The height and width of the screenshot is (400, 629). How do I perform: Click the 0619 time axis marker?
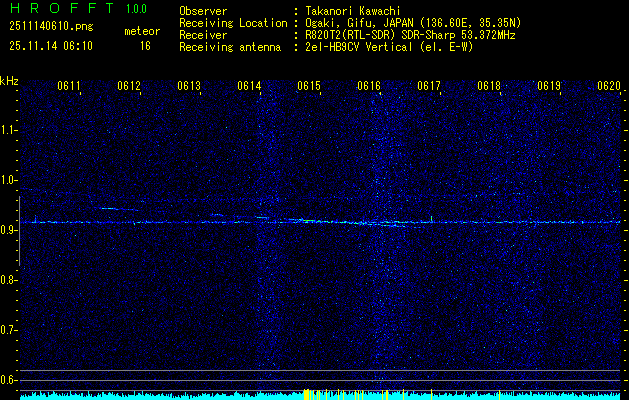point(549,86)
